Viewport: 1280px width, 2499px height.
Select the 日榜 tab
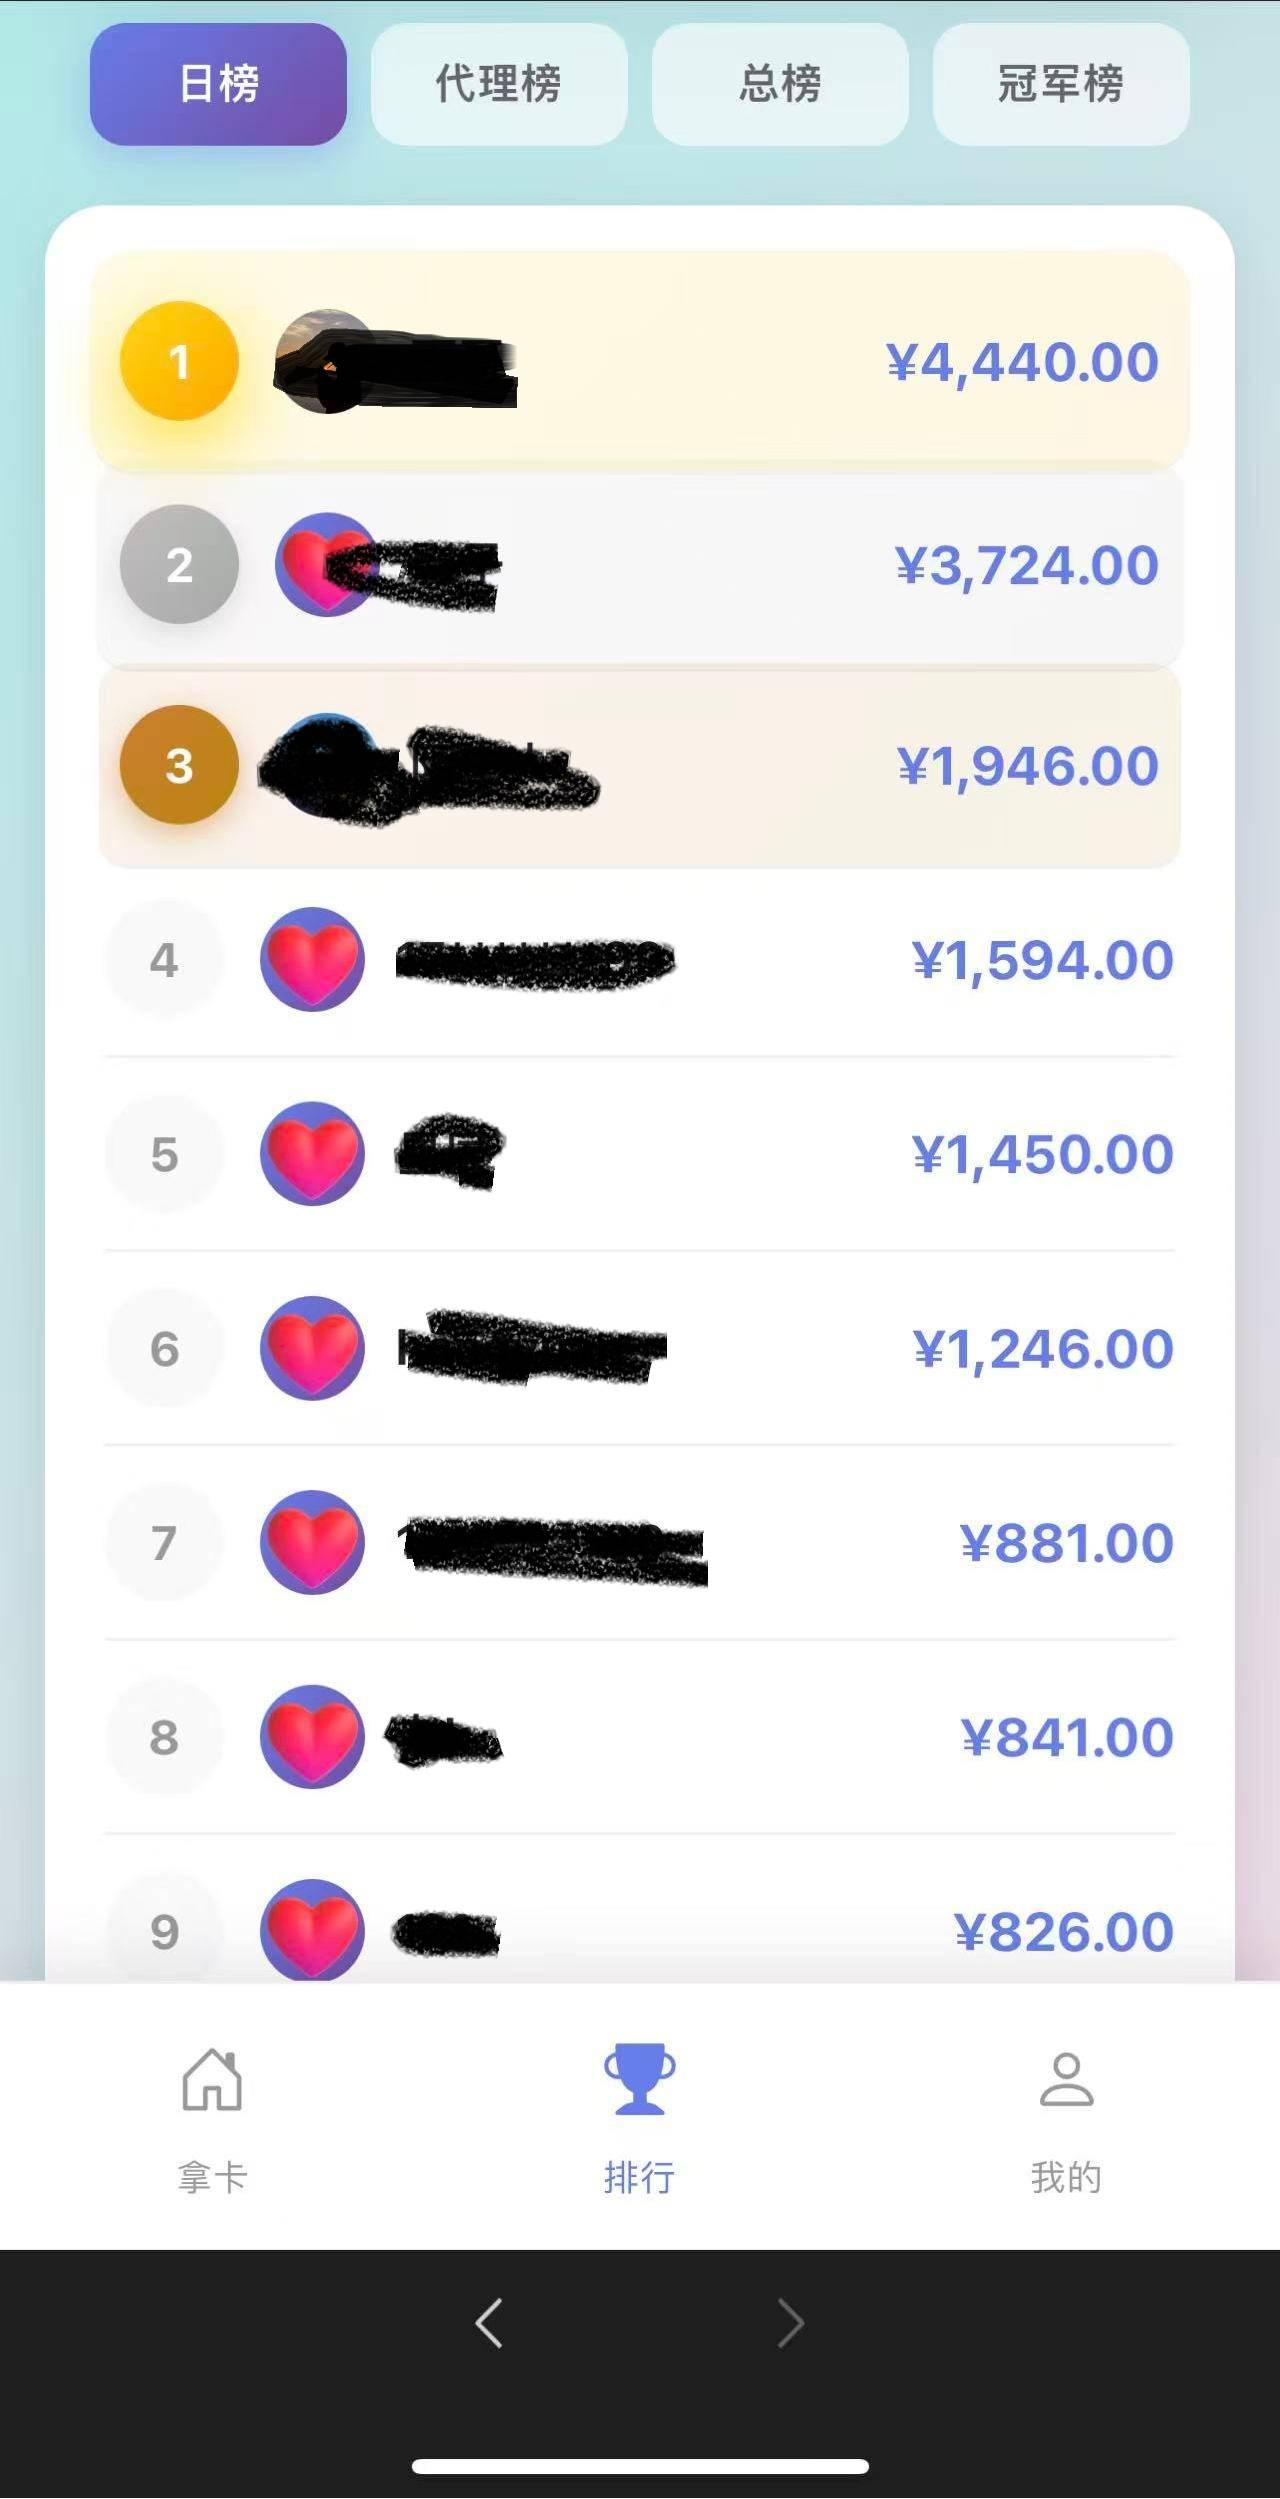[x=218, y=84]
